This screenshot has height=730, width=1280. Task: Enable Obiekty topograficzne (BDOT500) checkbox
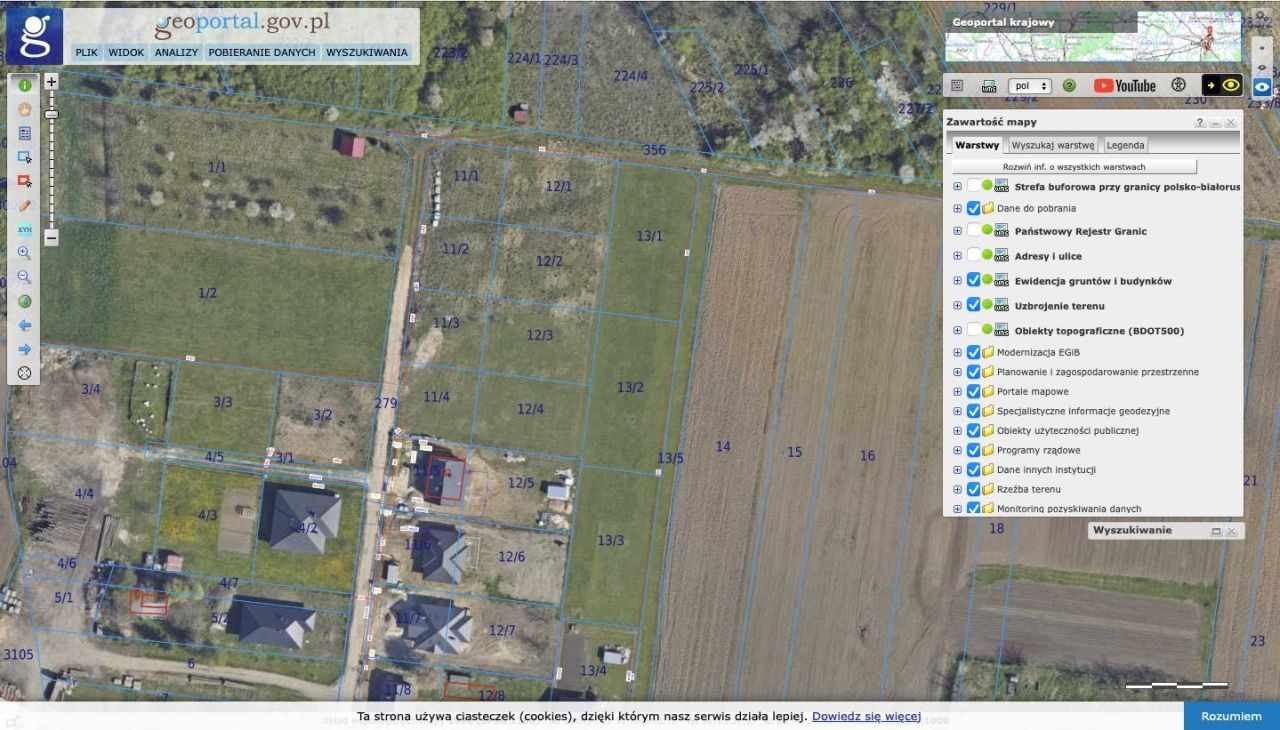974,330
